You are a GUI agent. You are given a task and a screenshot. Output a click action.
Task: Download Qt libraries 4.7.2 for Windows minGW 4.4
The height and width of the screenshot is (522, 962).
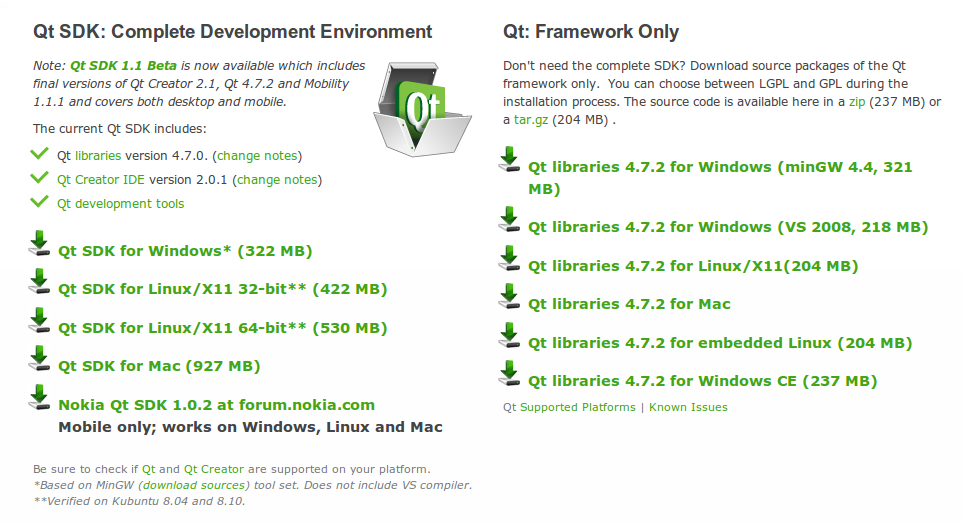(720, 178)
